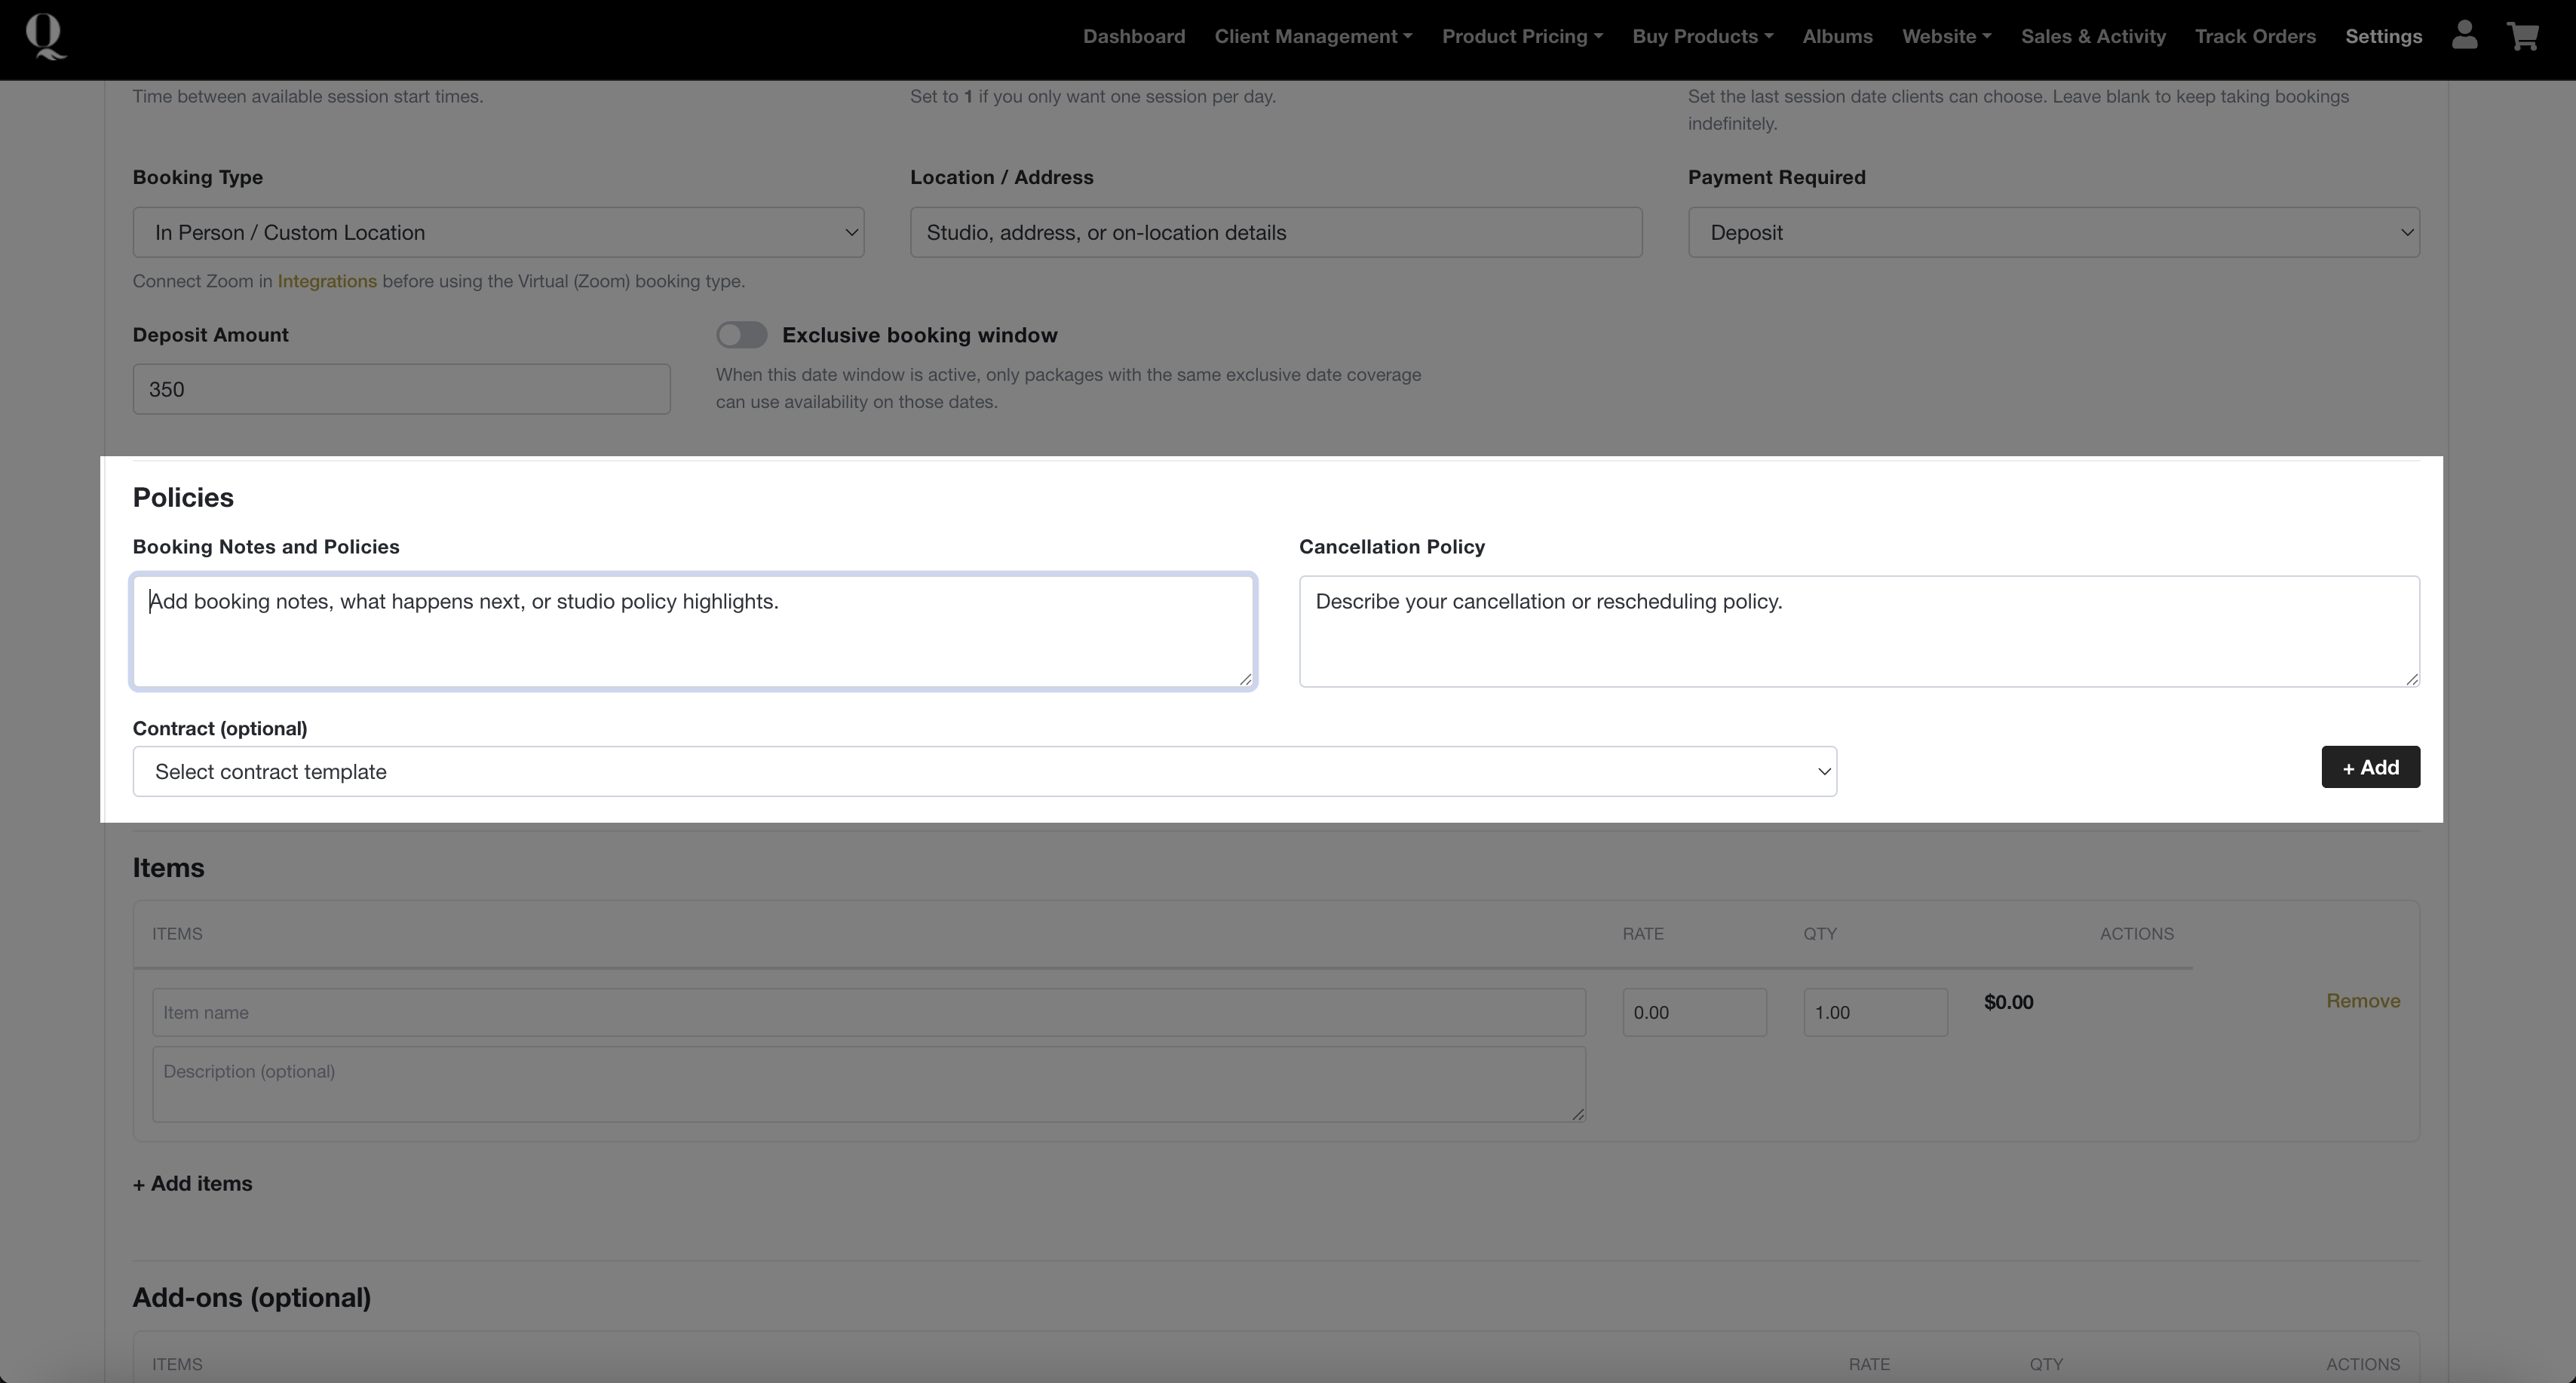Expand the Buy Products menu
The image size is (2576, 1383).
(x=1702, y=37)
